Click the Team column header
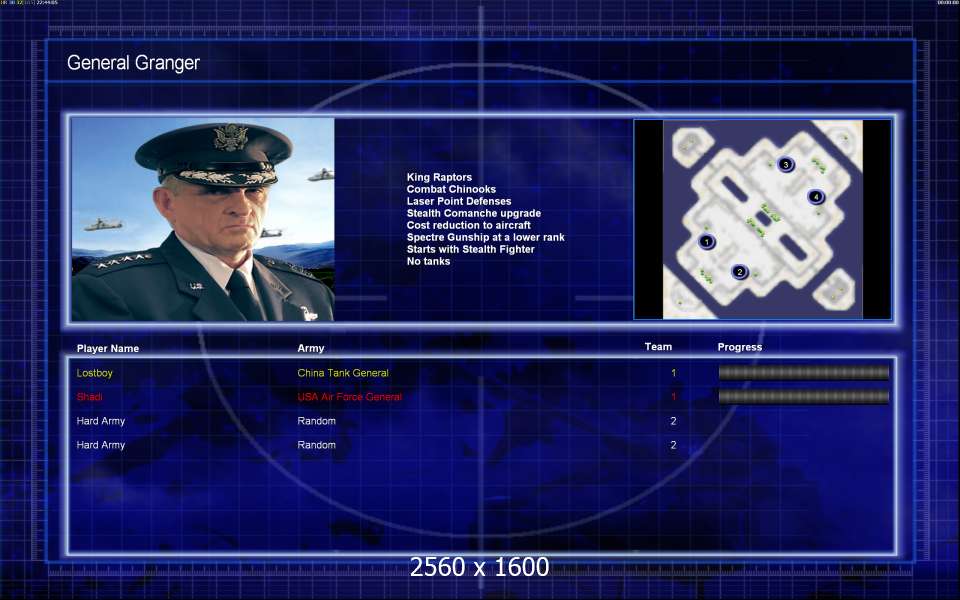The width and height of the screenshot is (960, 600). point(658,347)
